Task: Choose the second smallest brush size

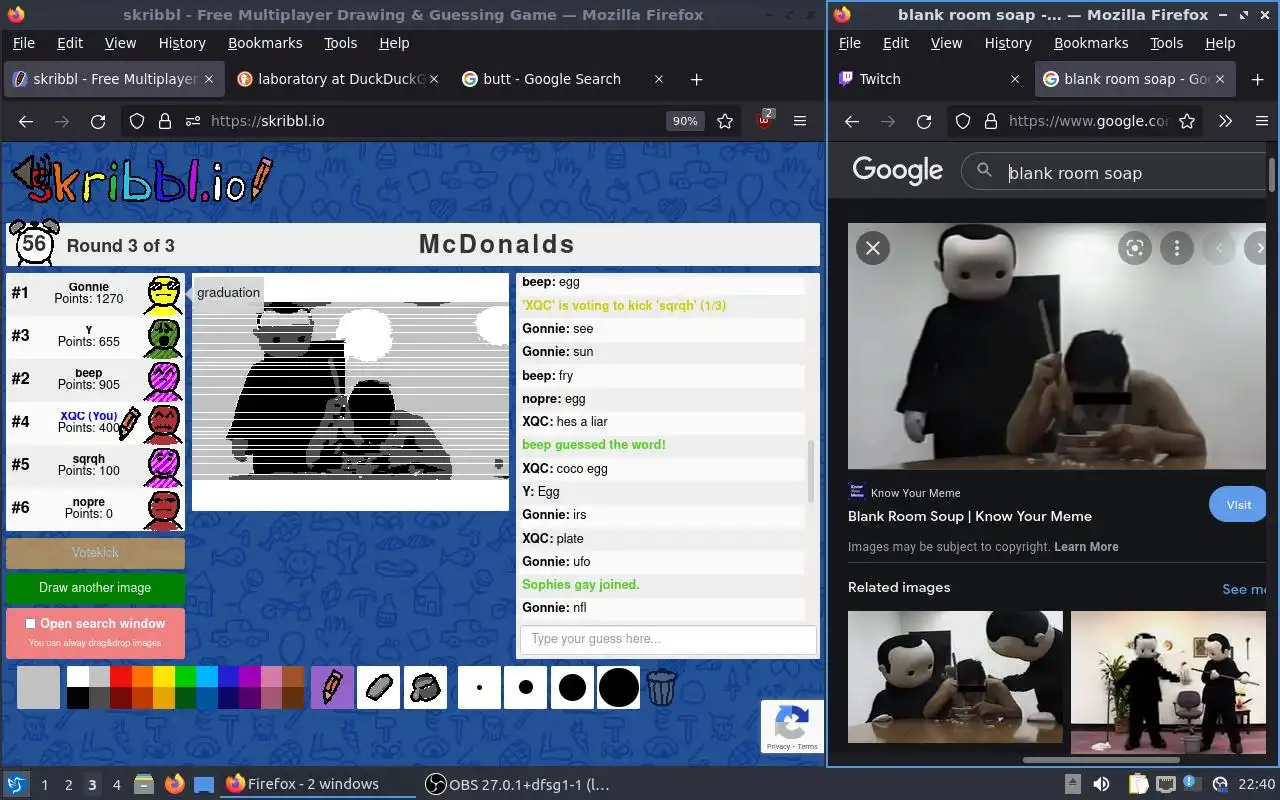Action: point(526,688)
